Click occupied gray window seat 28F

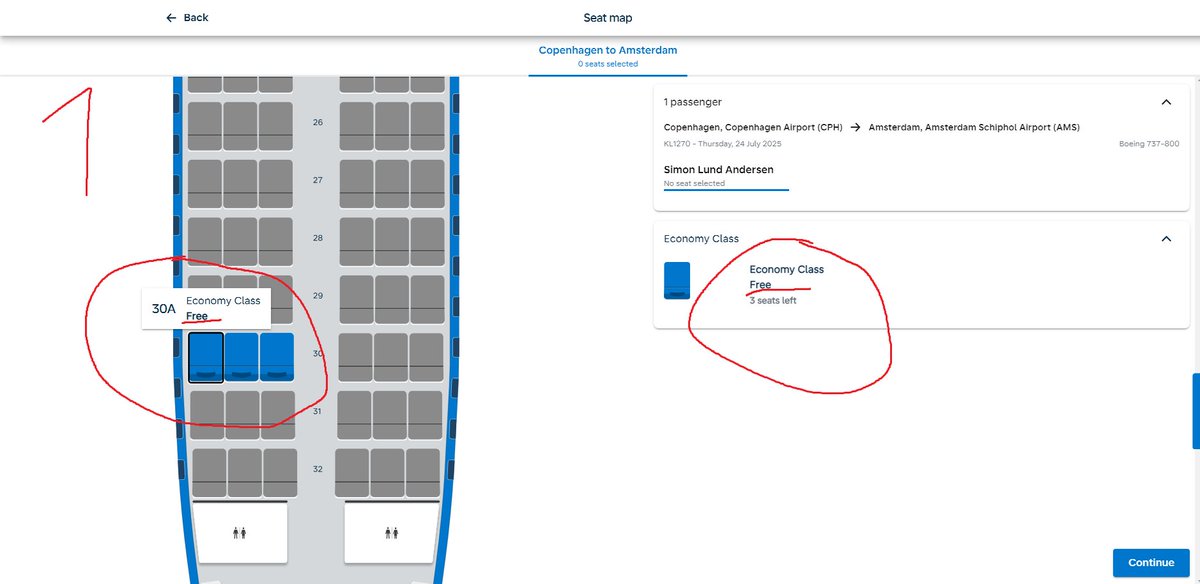click(427, 242)
